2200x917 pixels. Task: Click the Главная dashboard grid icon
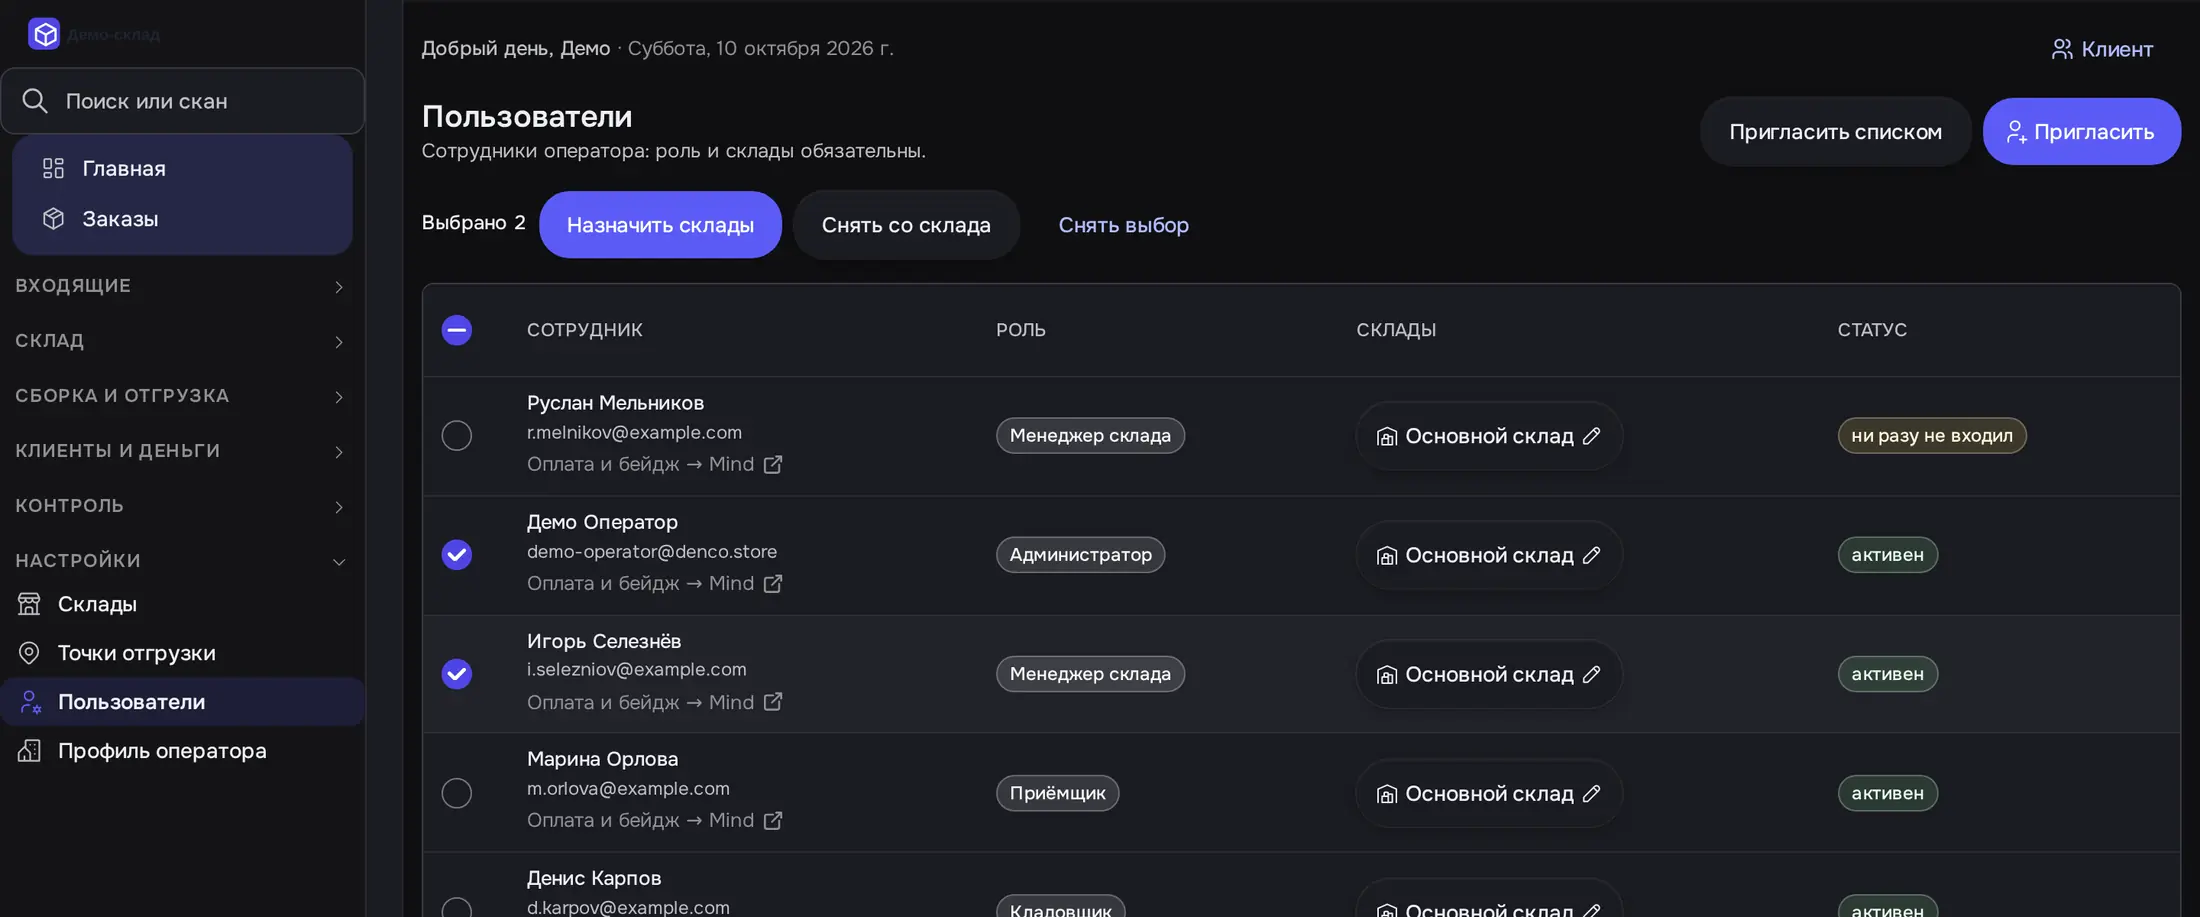pos(53,168)
